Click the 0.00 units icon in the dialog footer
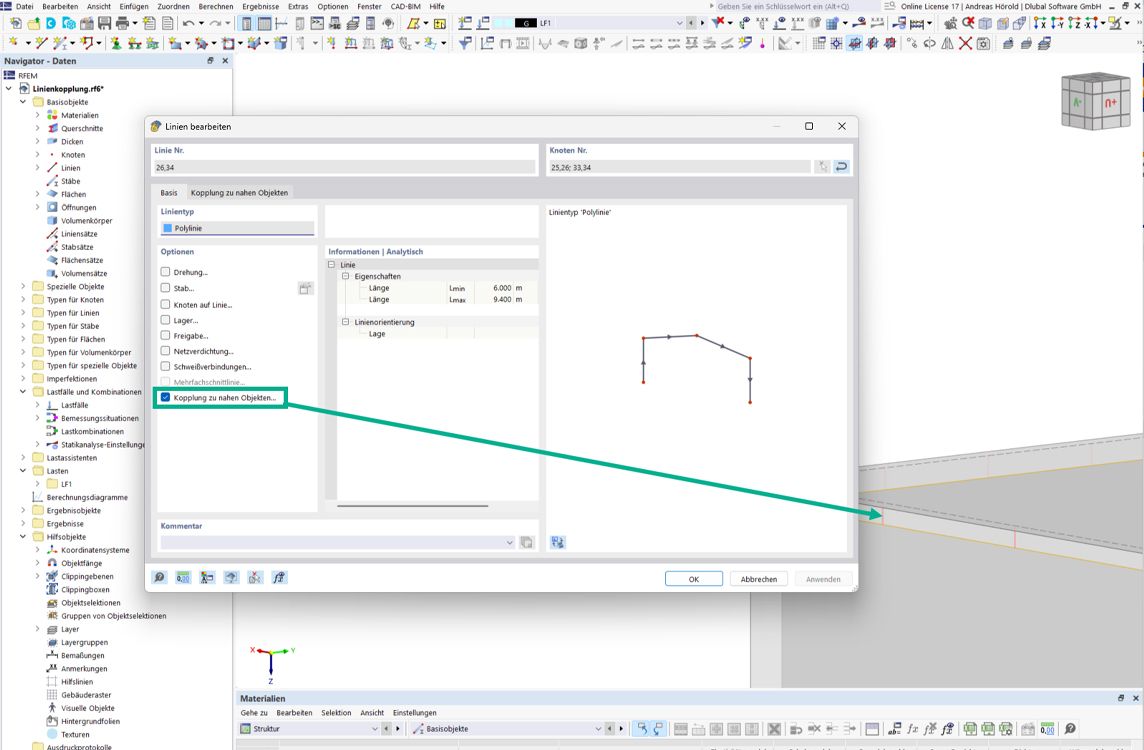 [x=183, y=578]
